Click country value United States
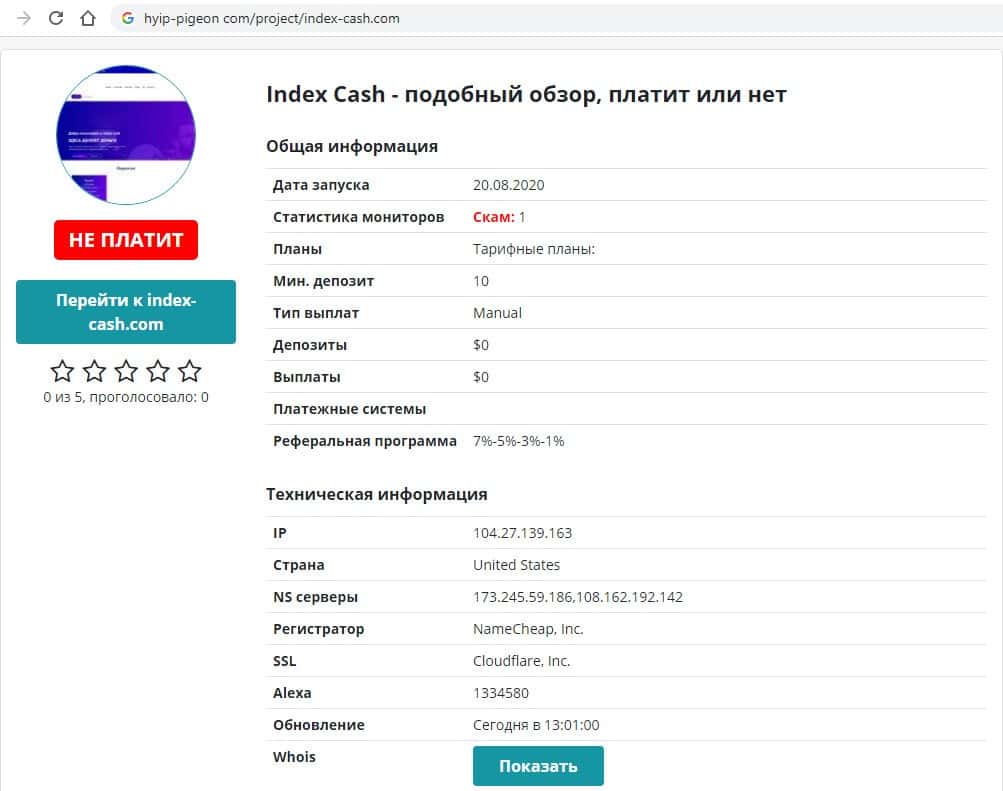 [x=516, y=565]
